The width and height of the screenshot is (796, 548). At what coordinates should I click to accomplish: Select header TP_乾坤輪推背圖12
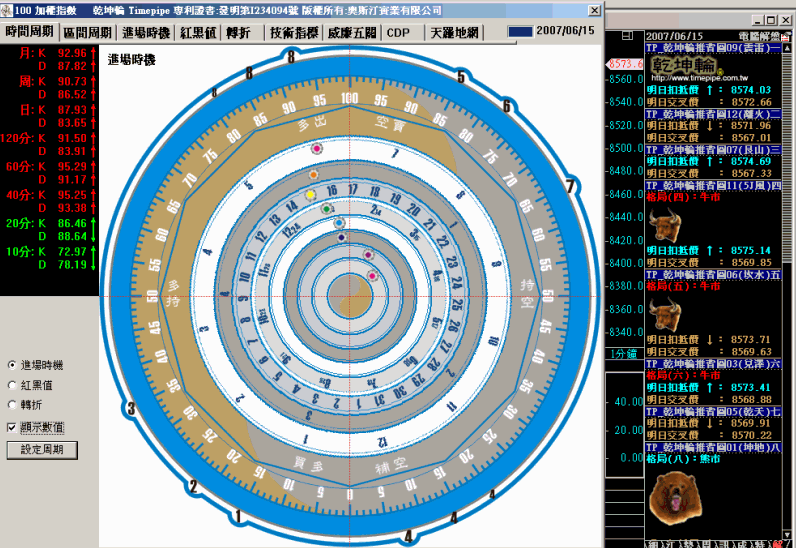point(713,114)
